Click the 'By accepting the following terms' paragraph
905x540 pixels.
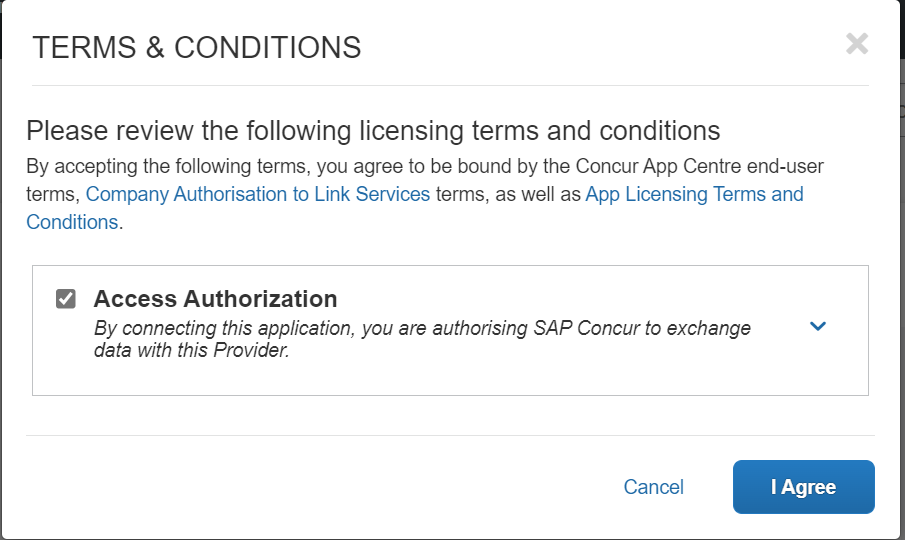click(x=300, y=166)
